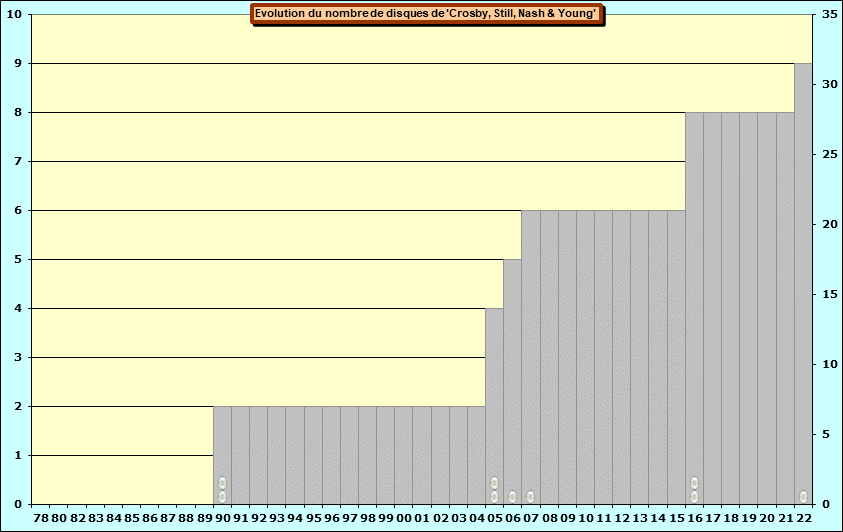The width and height of the screenshot is (843, 532).
Task: Select the lower disc icon in the 05 bar
Action: [x=494, y=497]
